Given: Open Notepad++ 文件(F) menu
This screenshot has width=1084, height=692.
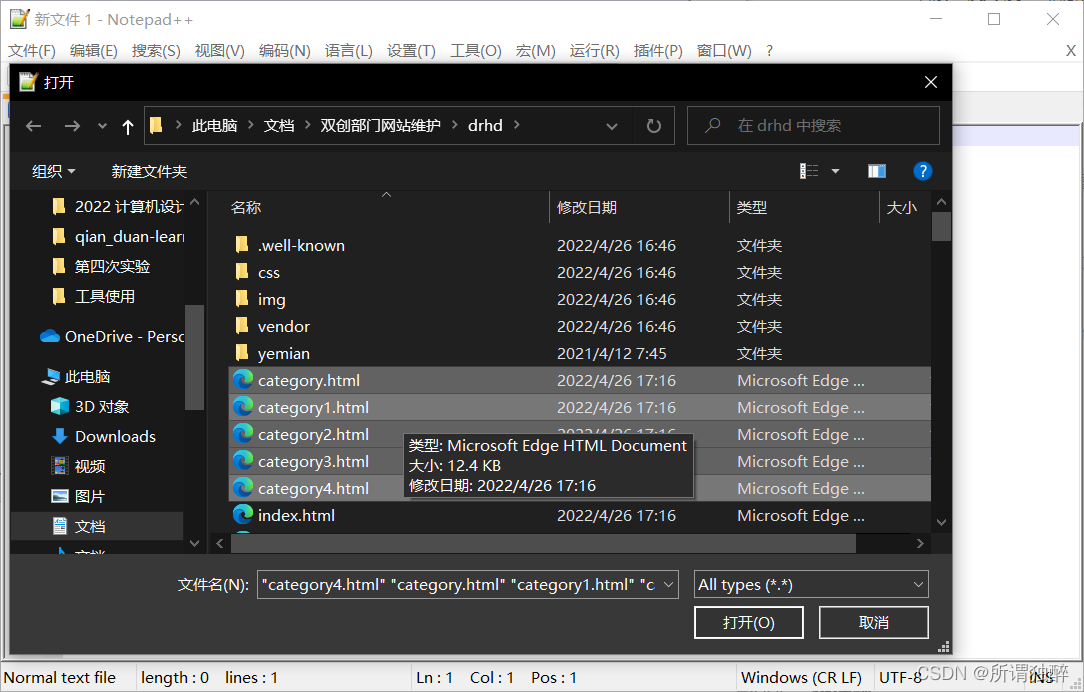Looking at the screenshot, I should [32, 50].
